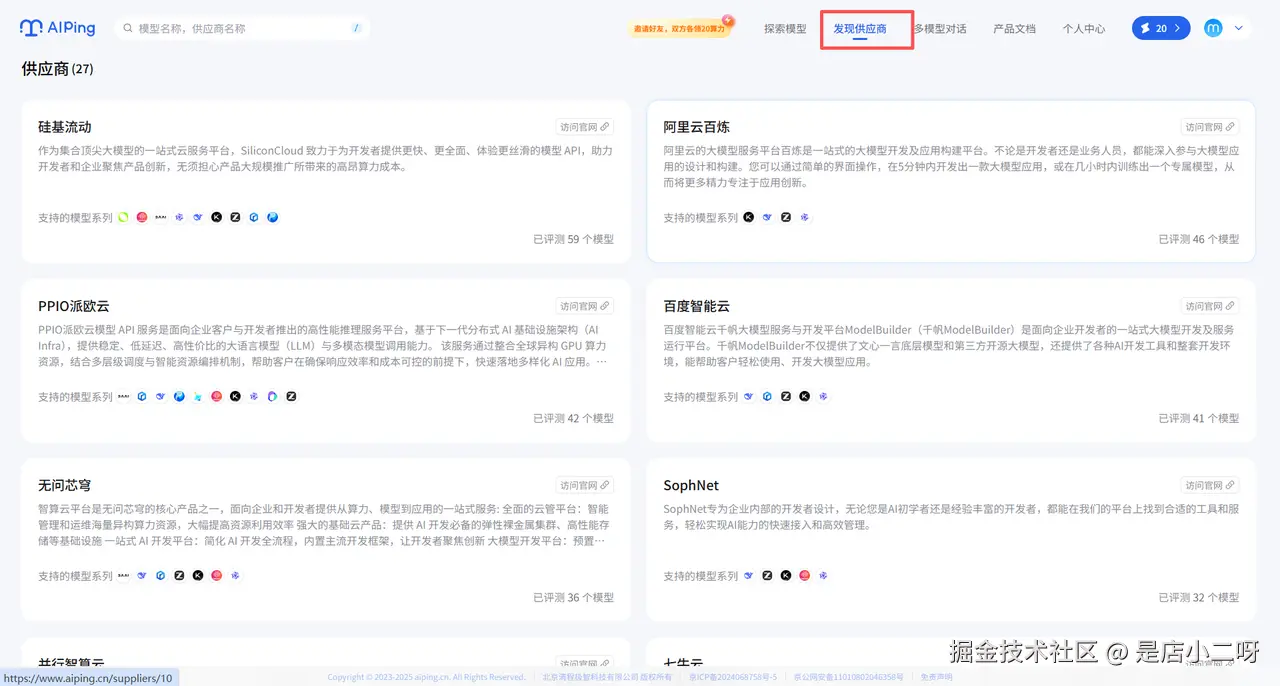Click BAAI model icon in 无问芯穹 card
The image size is (1280, 686).
tap(123, 575)
